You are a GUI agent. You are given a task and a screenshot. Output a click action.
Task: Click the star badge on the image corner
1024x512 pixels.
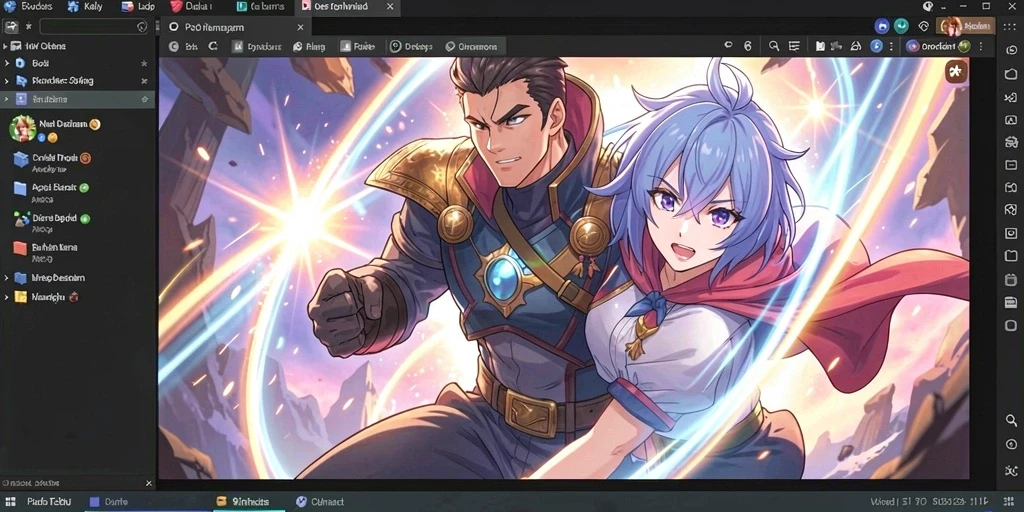coord(956,71)
